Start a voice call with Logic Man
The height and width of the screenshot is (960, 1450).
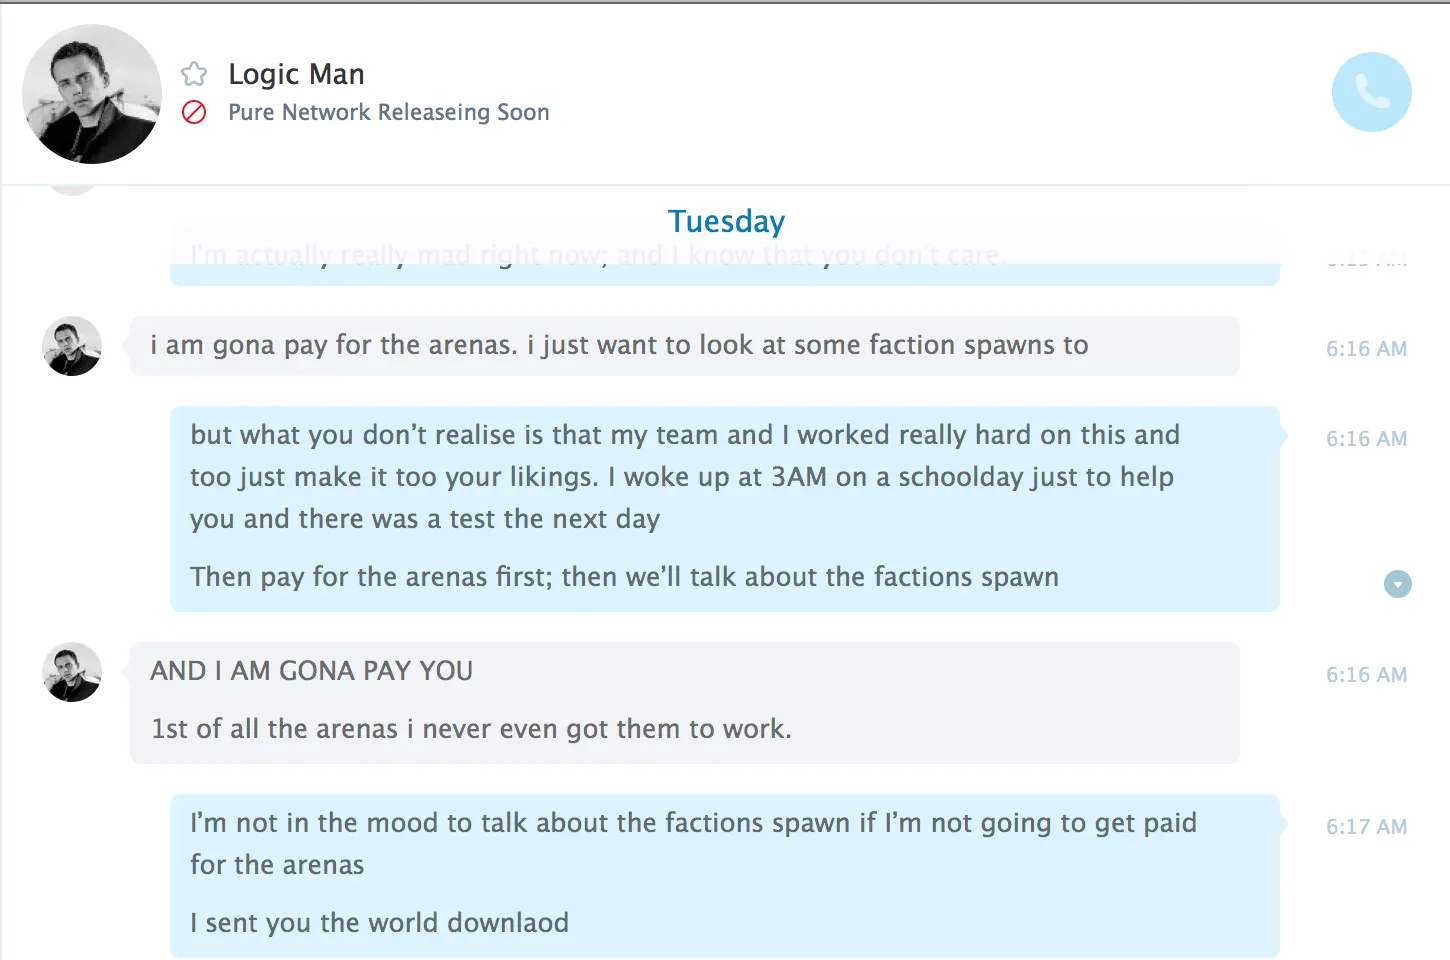point(1371,92)
